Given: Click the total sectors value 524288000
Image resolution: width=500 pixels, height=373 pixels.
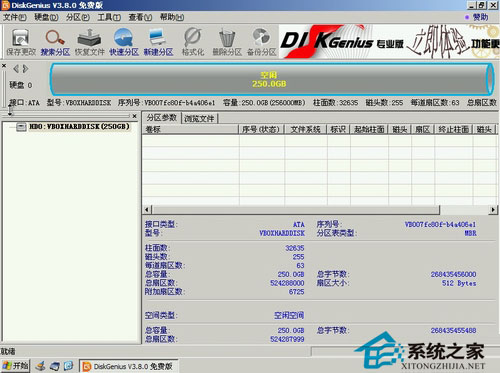Looking at the screenshot, I should (287, 283).
